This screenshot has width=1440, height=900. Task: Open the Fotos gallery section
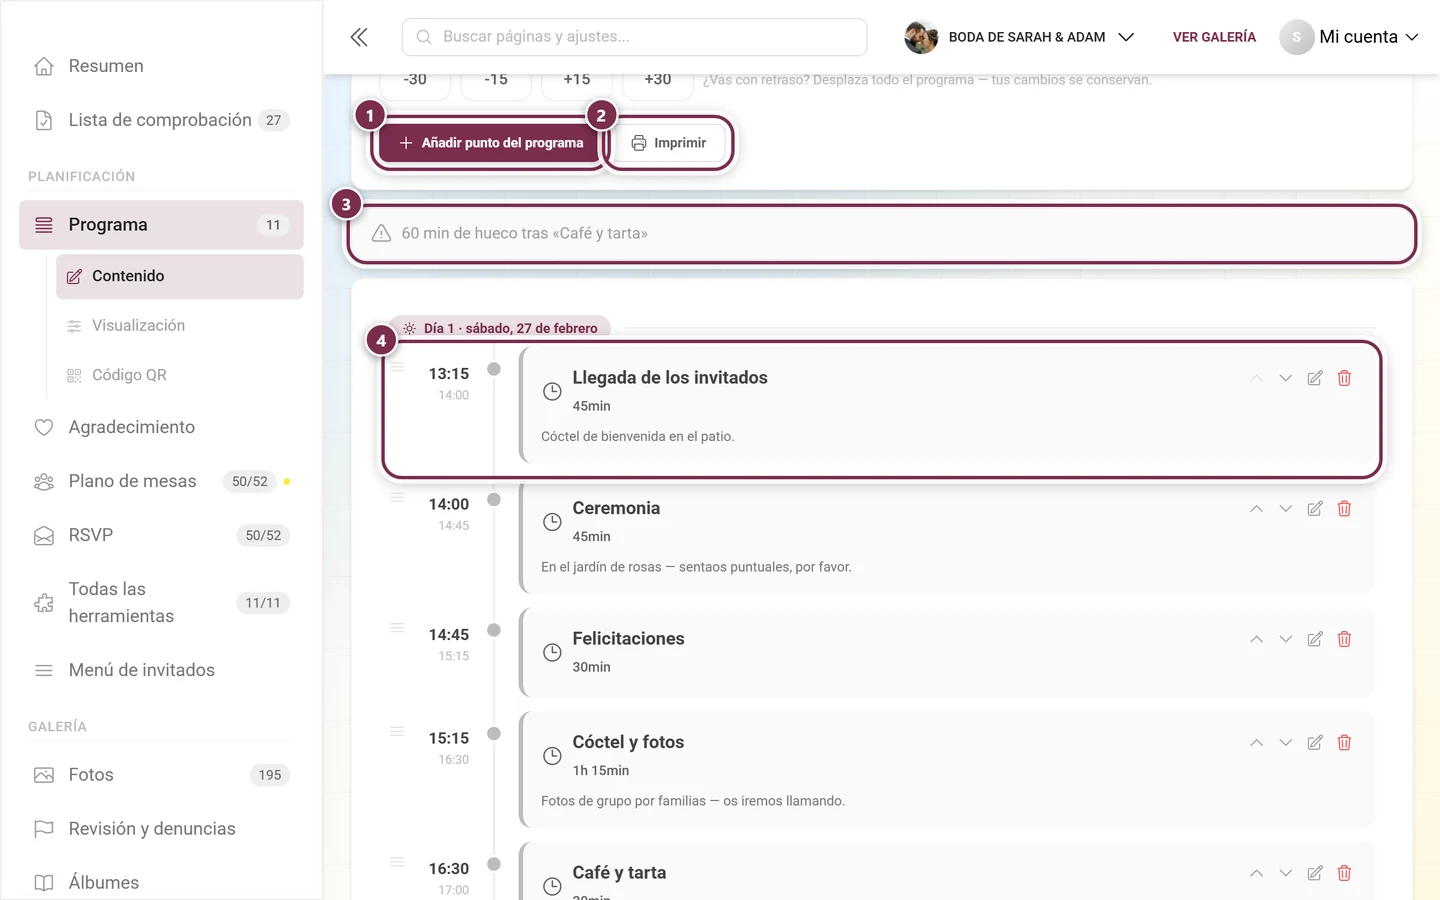[x=161, y=775]
